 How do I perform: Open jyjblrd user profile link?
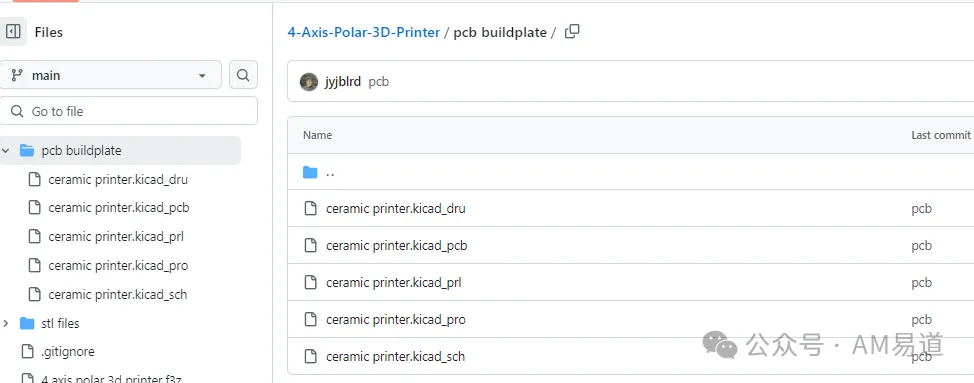[x=342, y=81]
